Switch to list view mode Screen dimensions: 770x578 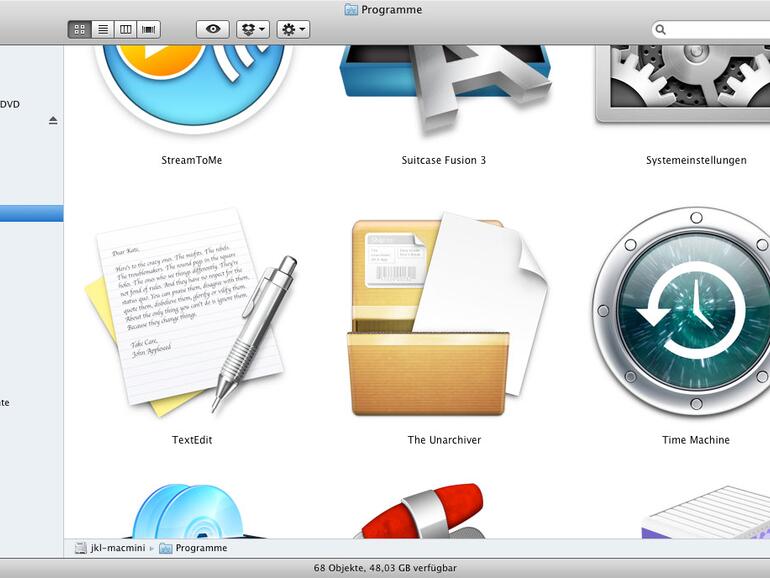[x=103, y=29]
